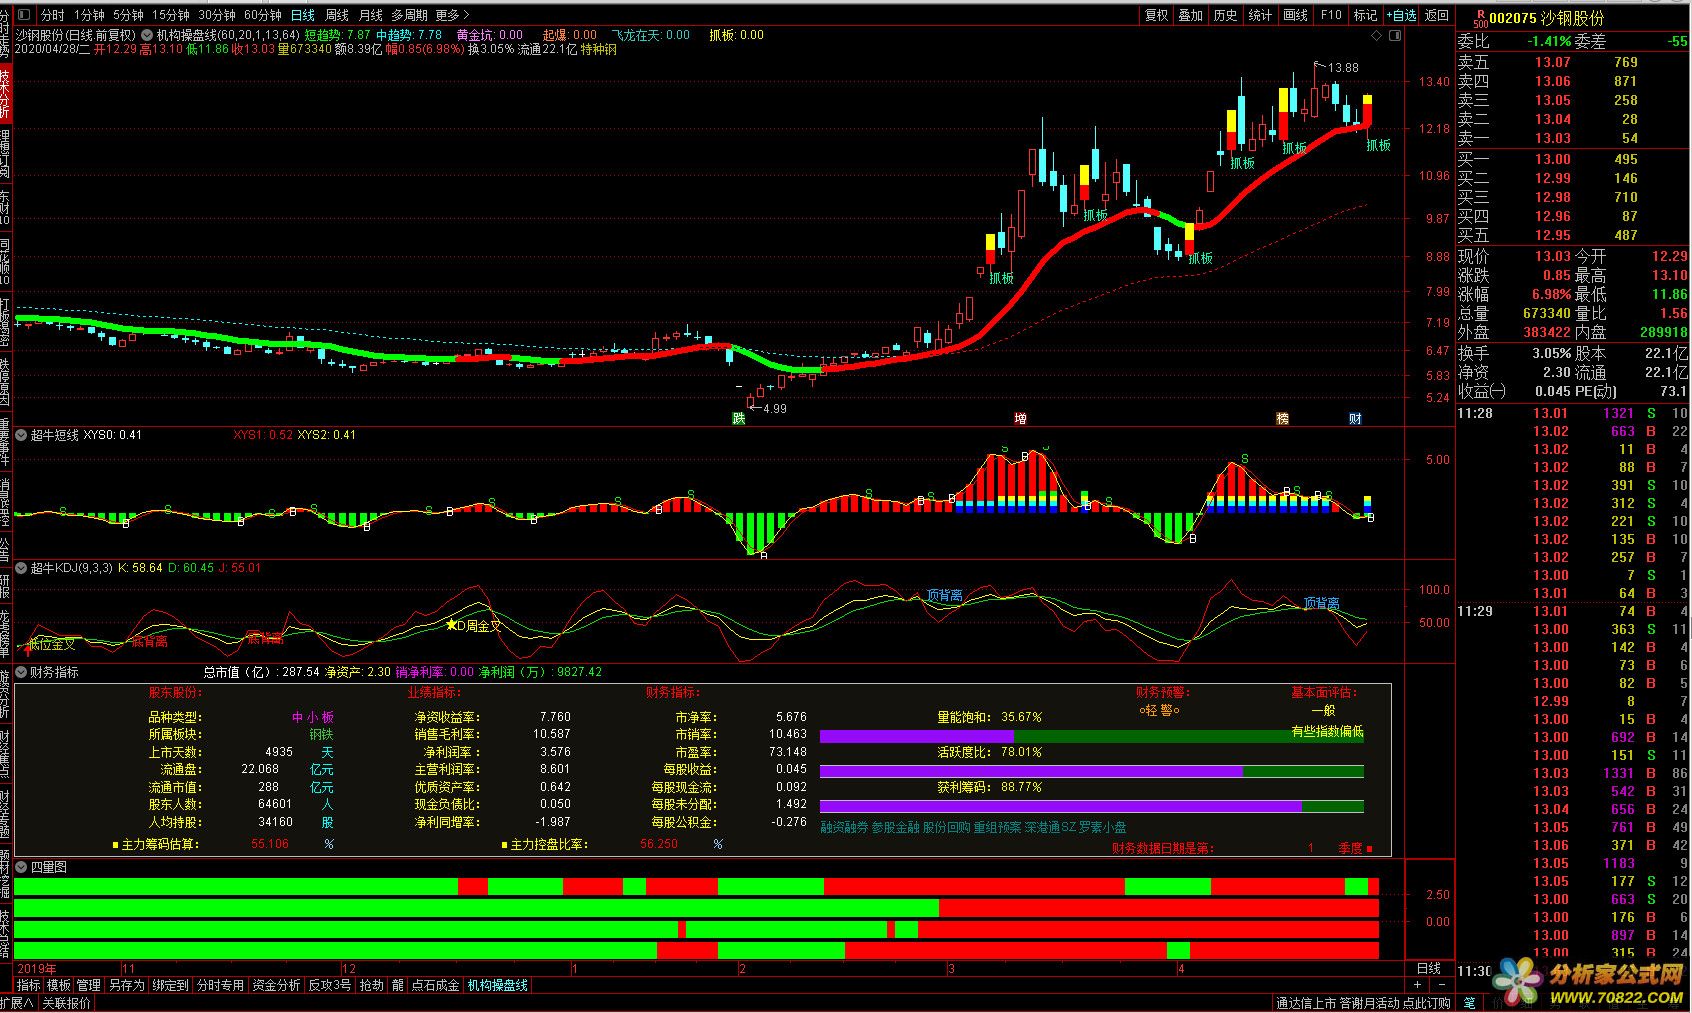Switch to 月线 monthly chart
Screen dimensions: 1692x1013
click(x=371, y=15)
